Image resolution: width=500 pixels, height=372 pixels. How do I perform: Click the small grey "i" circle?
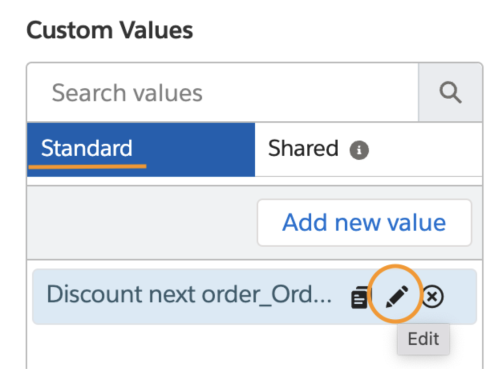coord(359,150)
